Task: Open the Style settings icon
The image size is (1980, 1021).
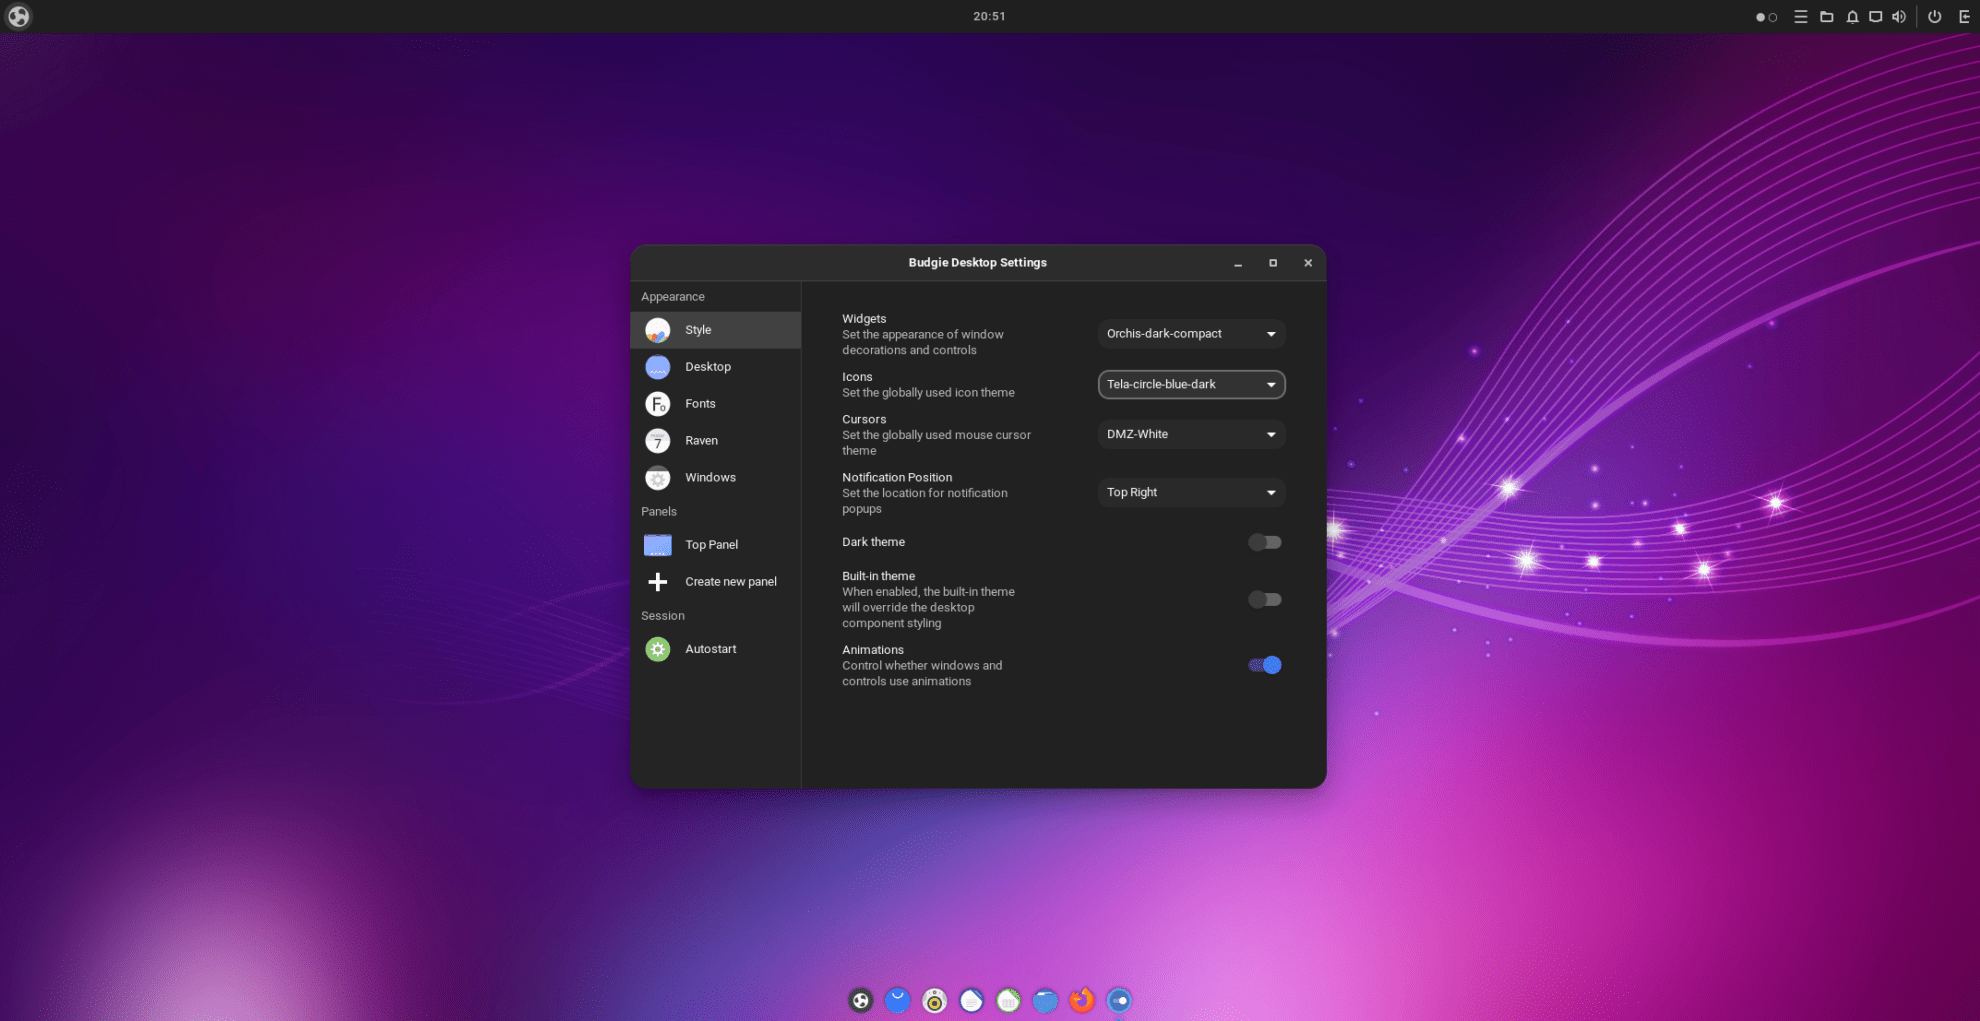Action: click(657, 329)
